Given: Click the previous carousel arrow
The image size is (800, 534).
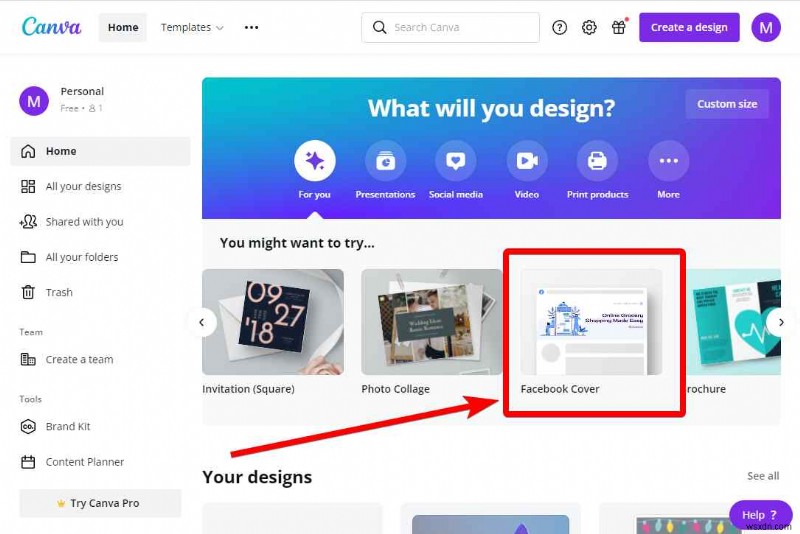Looking at the screenshot, I should click(202, 322).
